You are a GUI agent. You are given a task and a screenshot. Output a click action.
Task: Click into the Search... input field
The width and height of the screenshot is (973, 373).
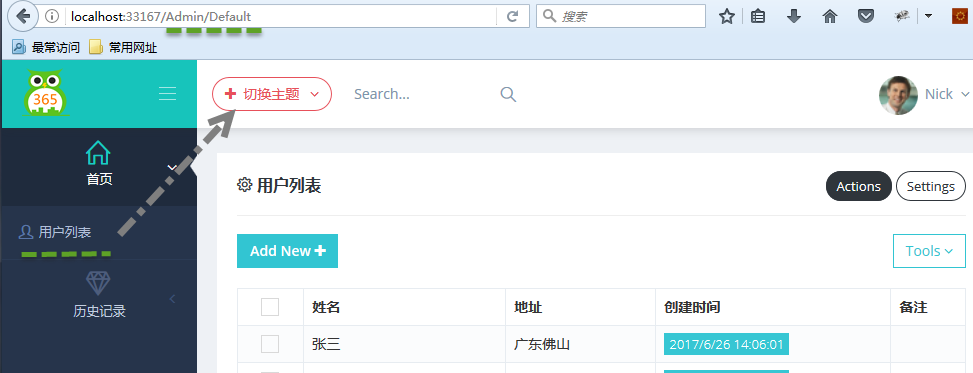click(422, 94)
